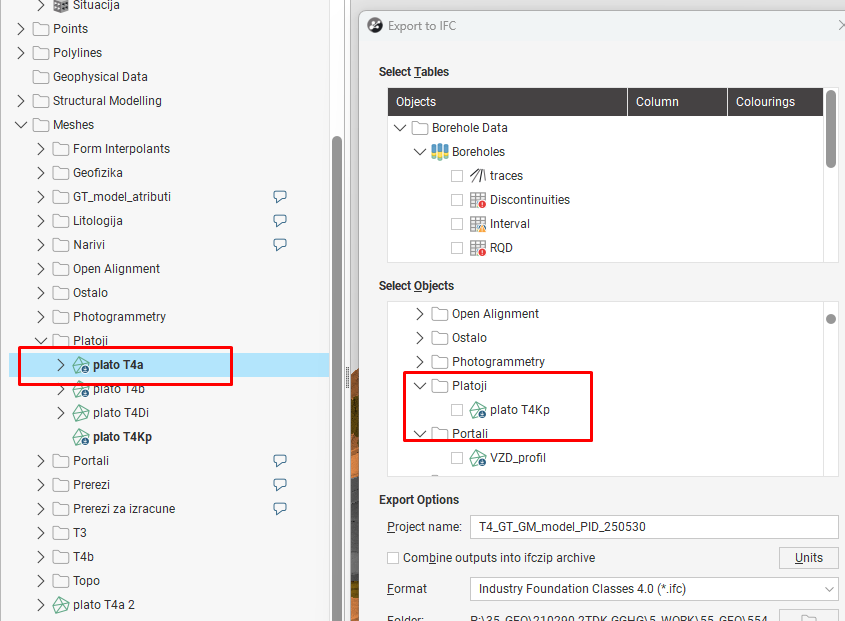Open comment on Prerezi folder
This screenshot has height=621, width=845.
pyautogui.click(x=280, y=485)
